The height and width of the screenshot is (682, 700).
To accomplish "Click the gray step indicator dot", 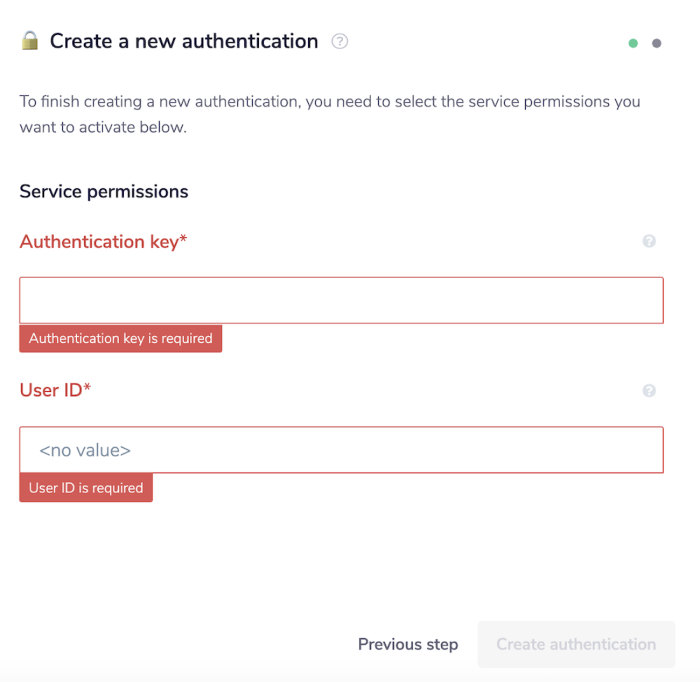I will (657, 44).
